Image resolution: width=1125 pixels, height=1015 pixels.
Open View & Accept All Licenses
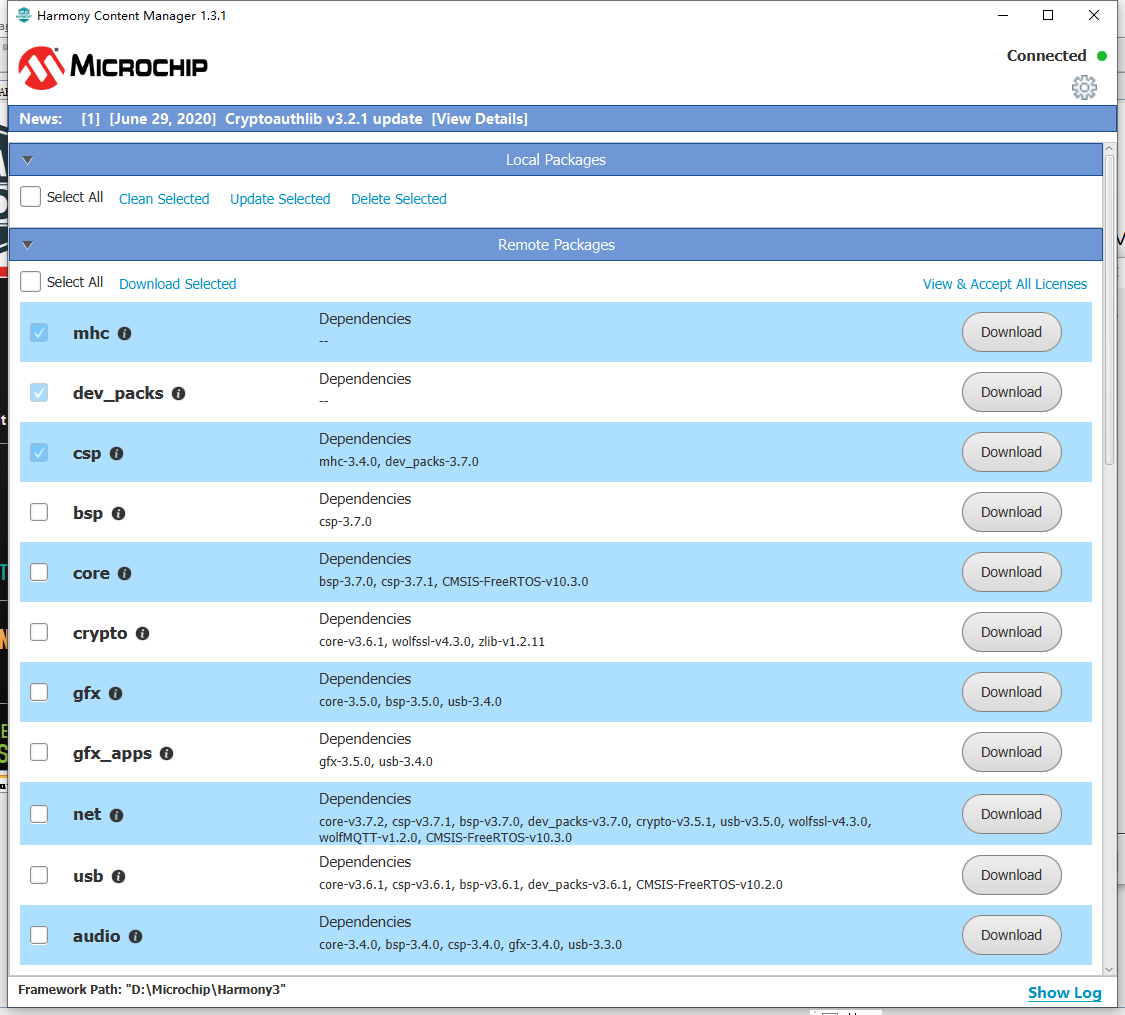(x=1004, y=284)
